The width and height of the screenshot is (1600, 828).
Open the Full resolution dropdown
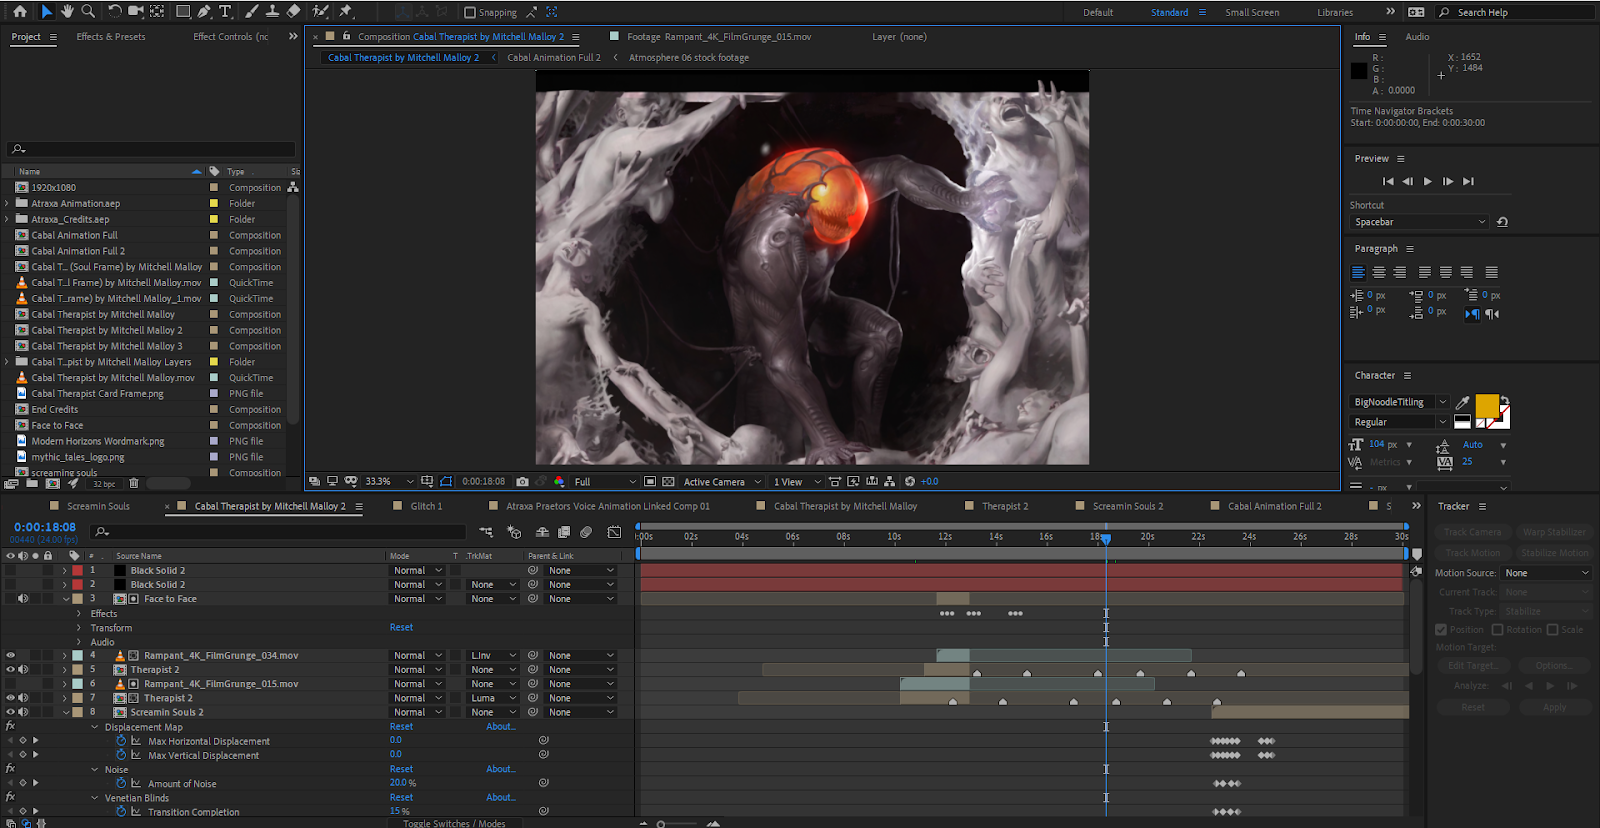point(604,482)
